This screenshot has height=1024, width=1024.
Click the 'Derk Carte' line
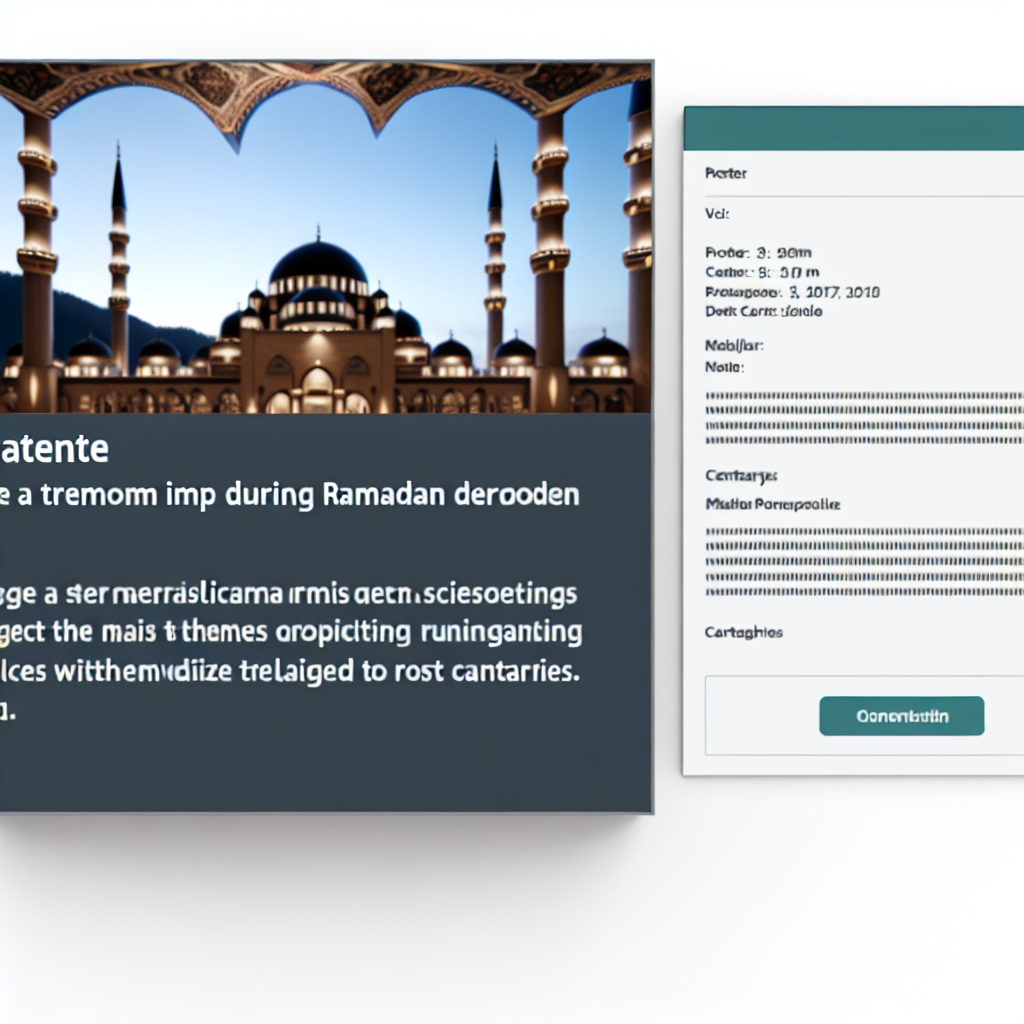(764, 311)
